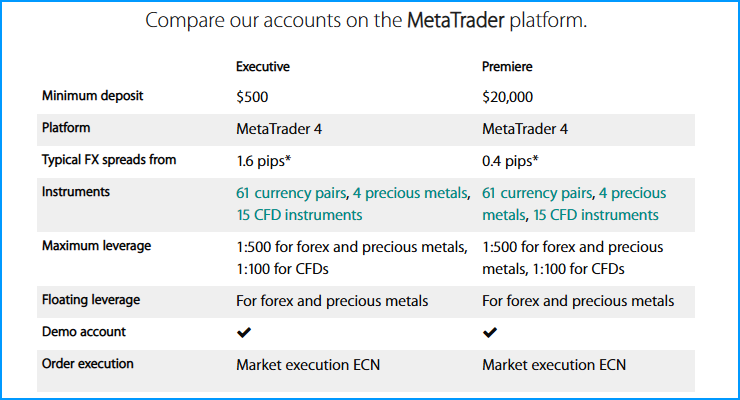Click the Executive demo account checkmark
The width and height of the screenshot is (740, 400).
click(244, 333)
